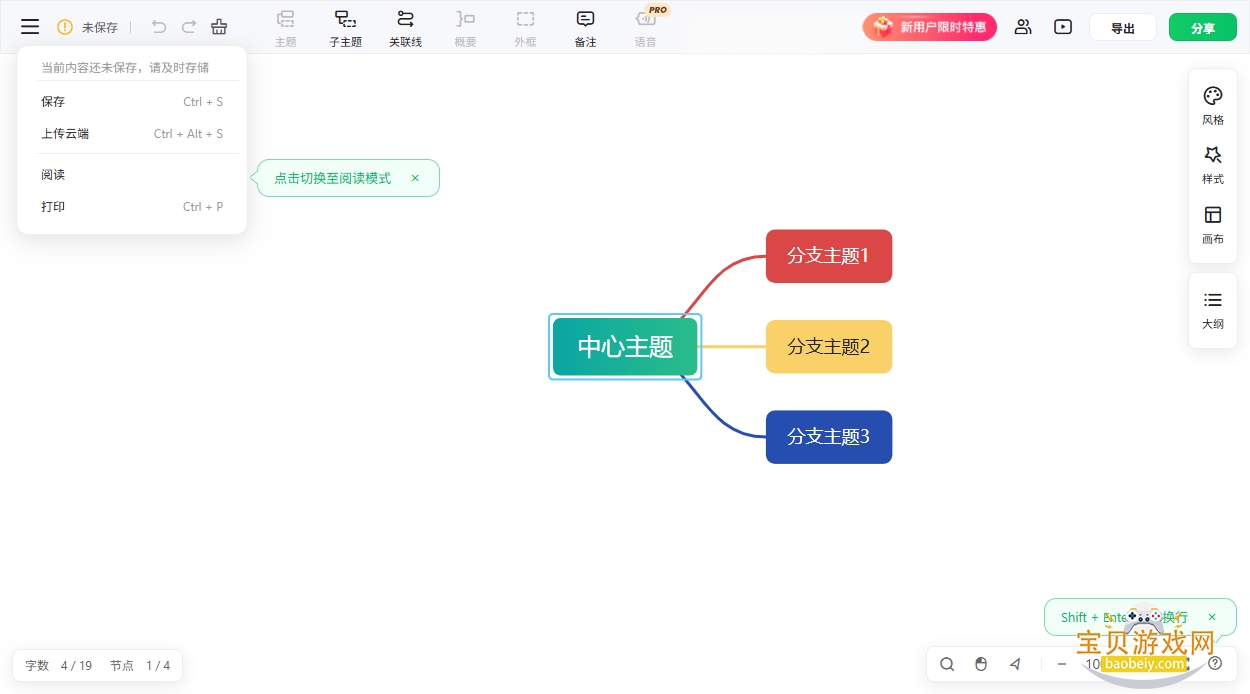Show the 大纲 outline view
The width and height of the screenshot is (1250, 694).
[1213, 310]
